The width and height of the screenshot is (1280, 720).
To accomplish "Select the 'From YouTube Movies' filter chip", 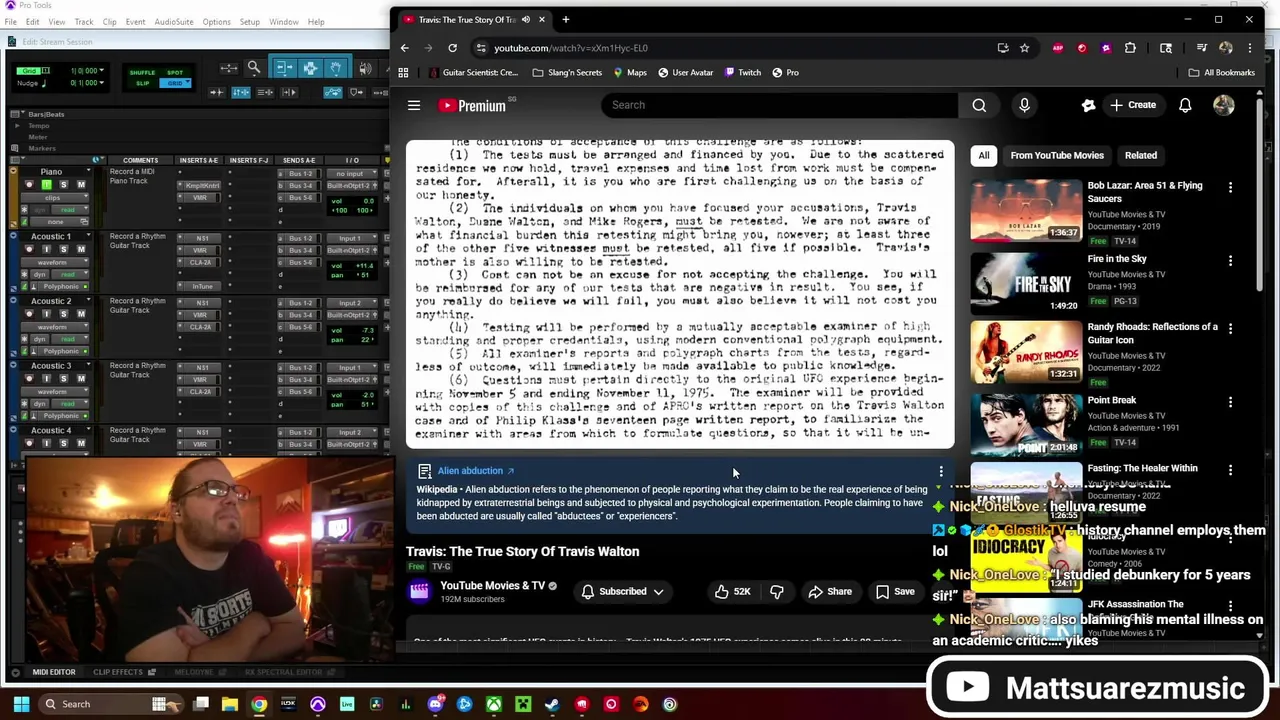I will tap(1057, 155).
